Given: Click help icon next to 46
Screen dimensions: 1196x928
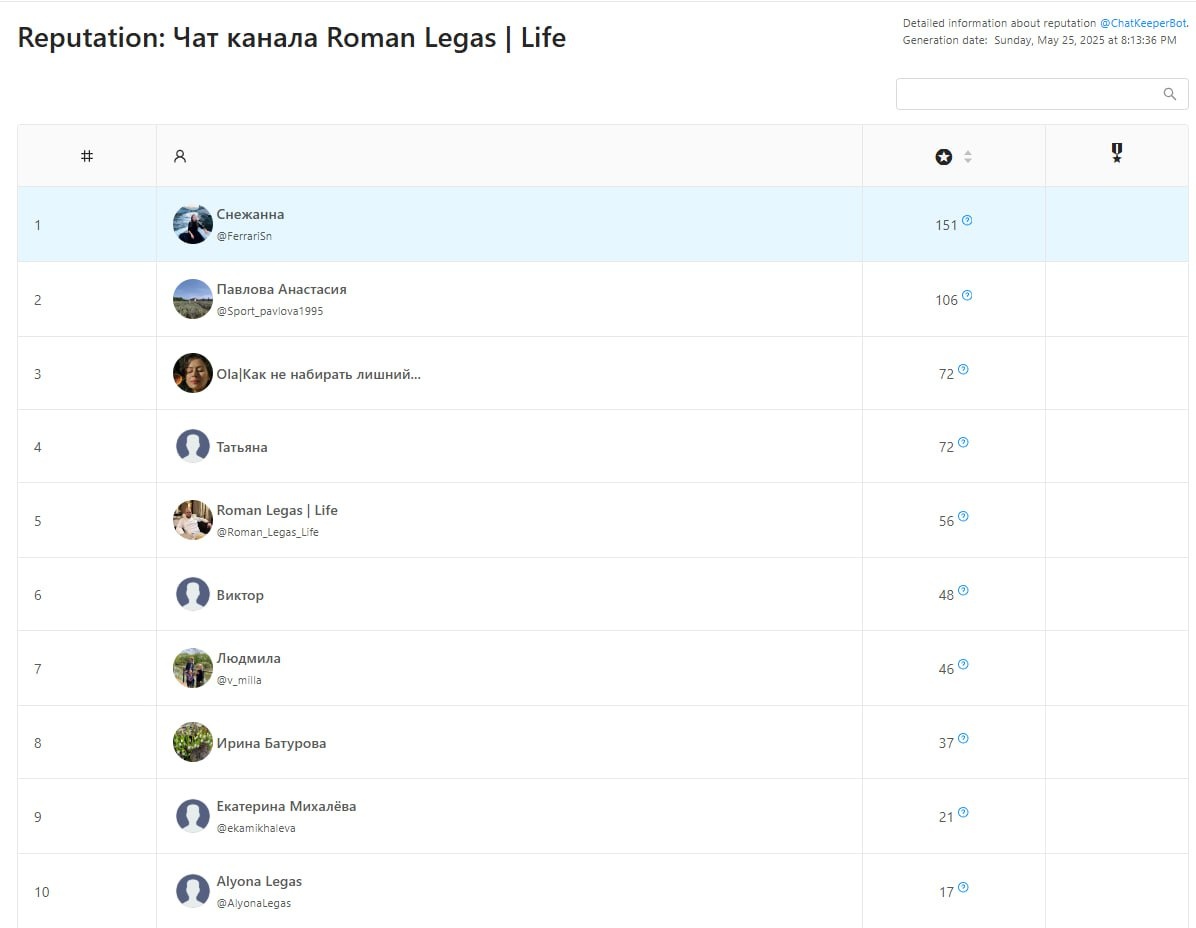Looking at the screenshot, I should pos(963,664).
